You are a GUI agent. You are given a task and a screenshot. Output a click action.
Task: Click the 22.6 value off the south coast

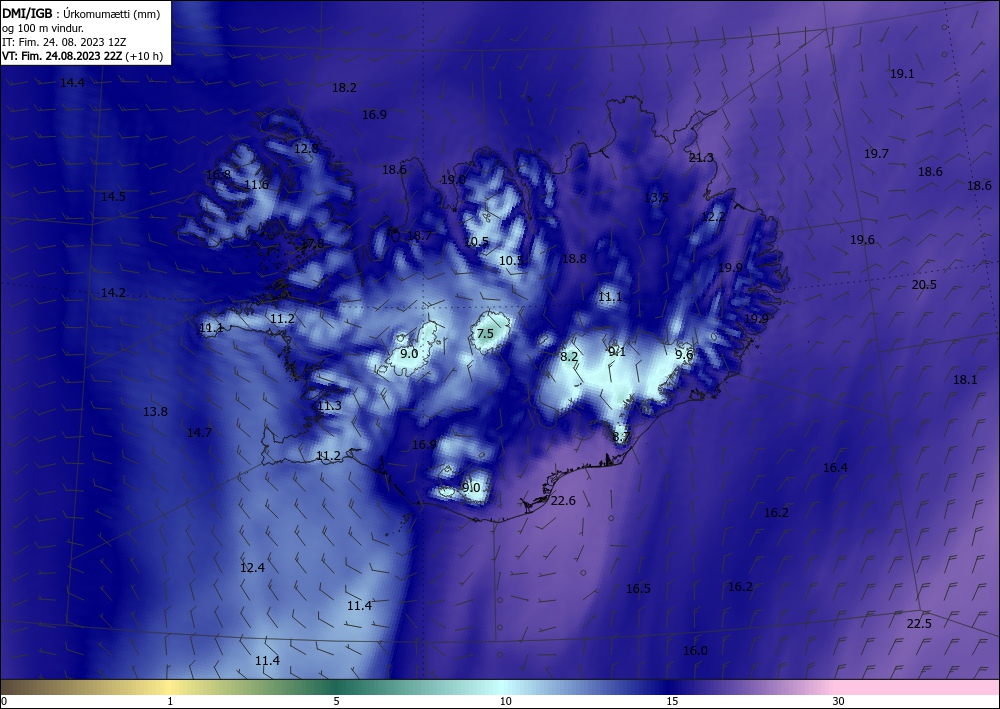click(x=563, y=501)
